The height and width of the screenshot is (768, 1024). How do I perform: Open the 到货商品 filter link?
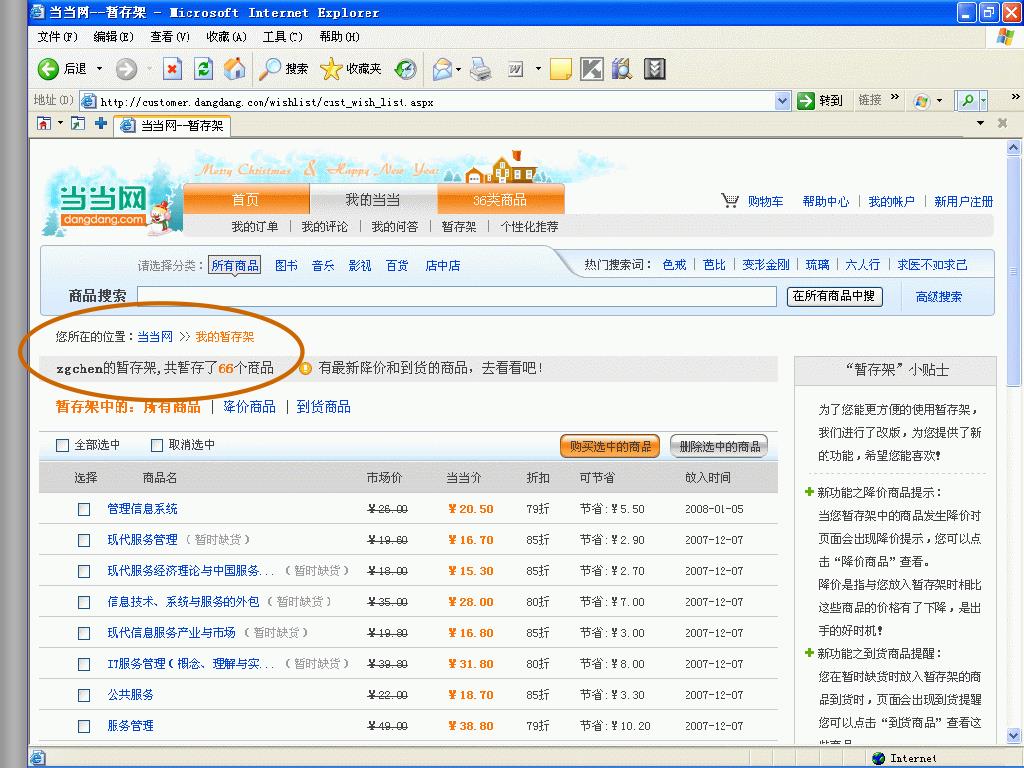coord(323,407)
